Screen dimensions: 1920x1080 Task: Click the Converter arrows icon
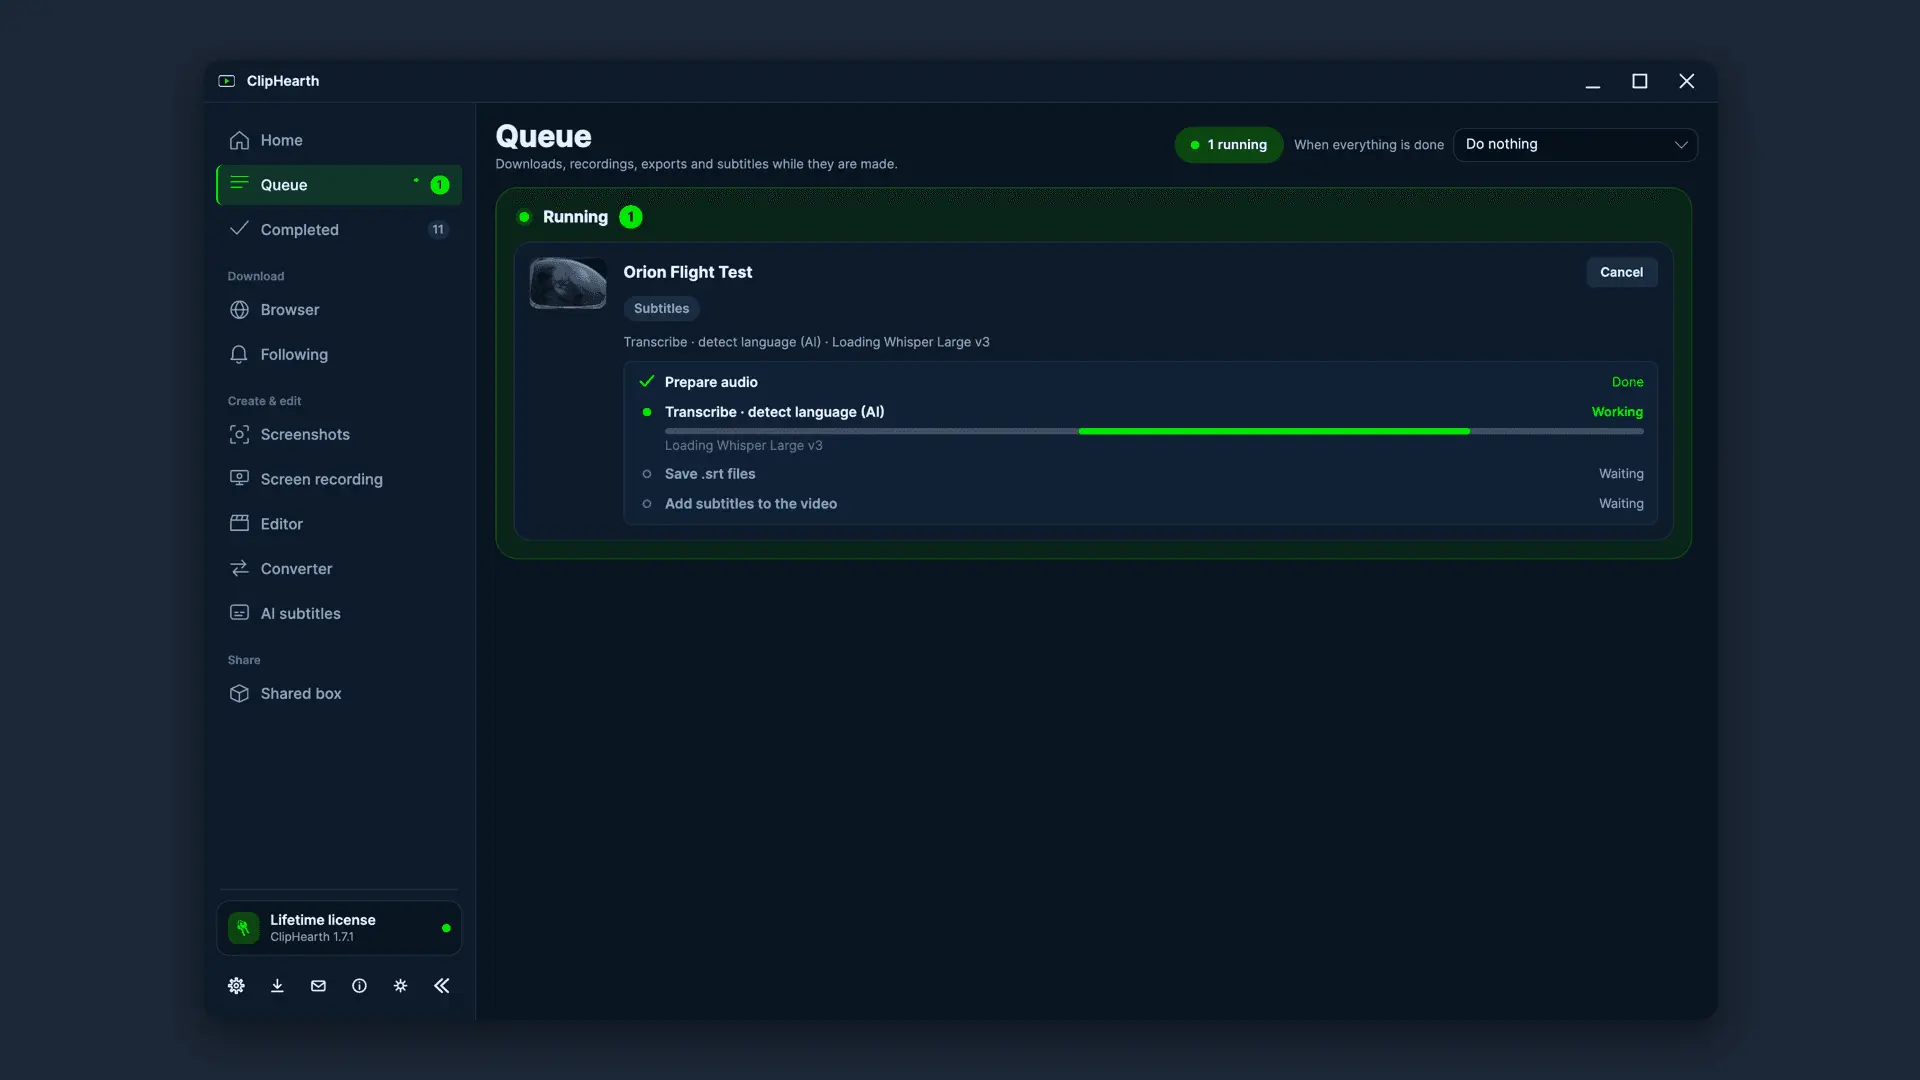(239, 569)
